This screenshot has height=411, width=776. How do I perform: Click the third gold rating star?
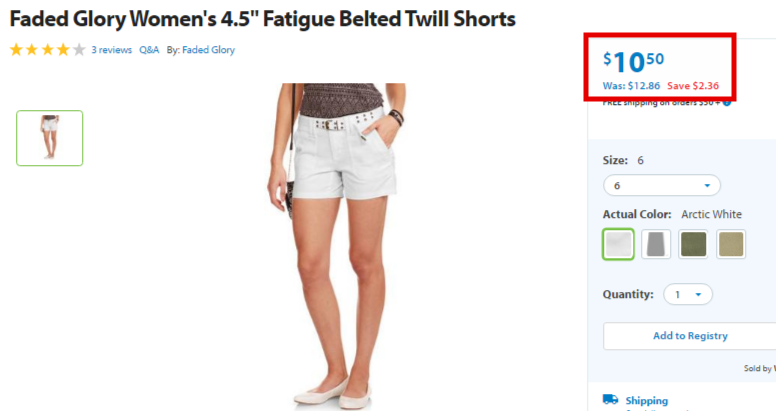[x=48, y=50]
